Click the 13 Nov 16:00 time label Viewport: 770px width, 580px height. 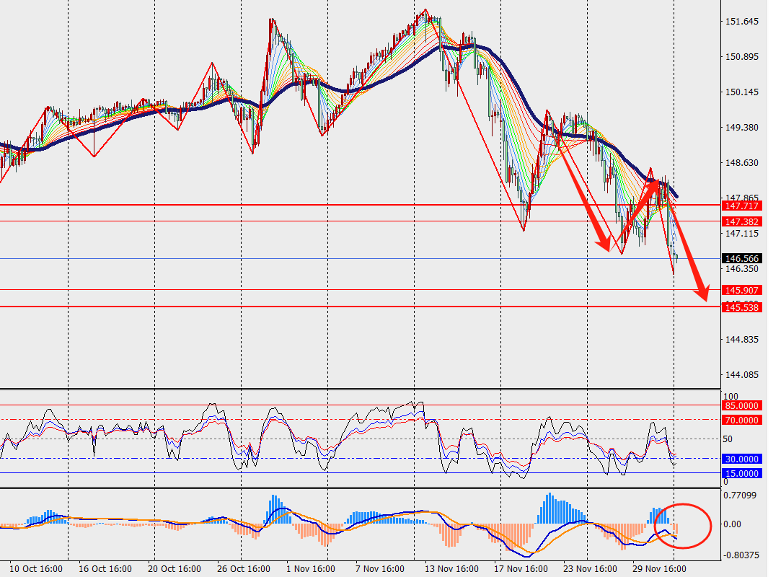pos(452,569)
